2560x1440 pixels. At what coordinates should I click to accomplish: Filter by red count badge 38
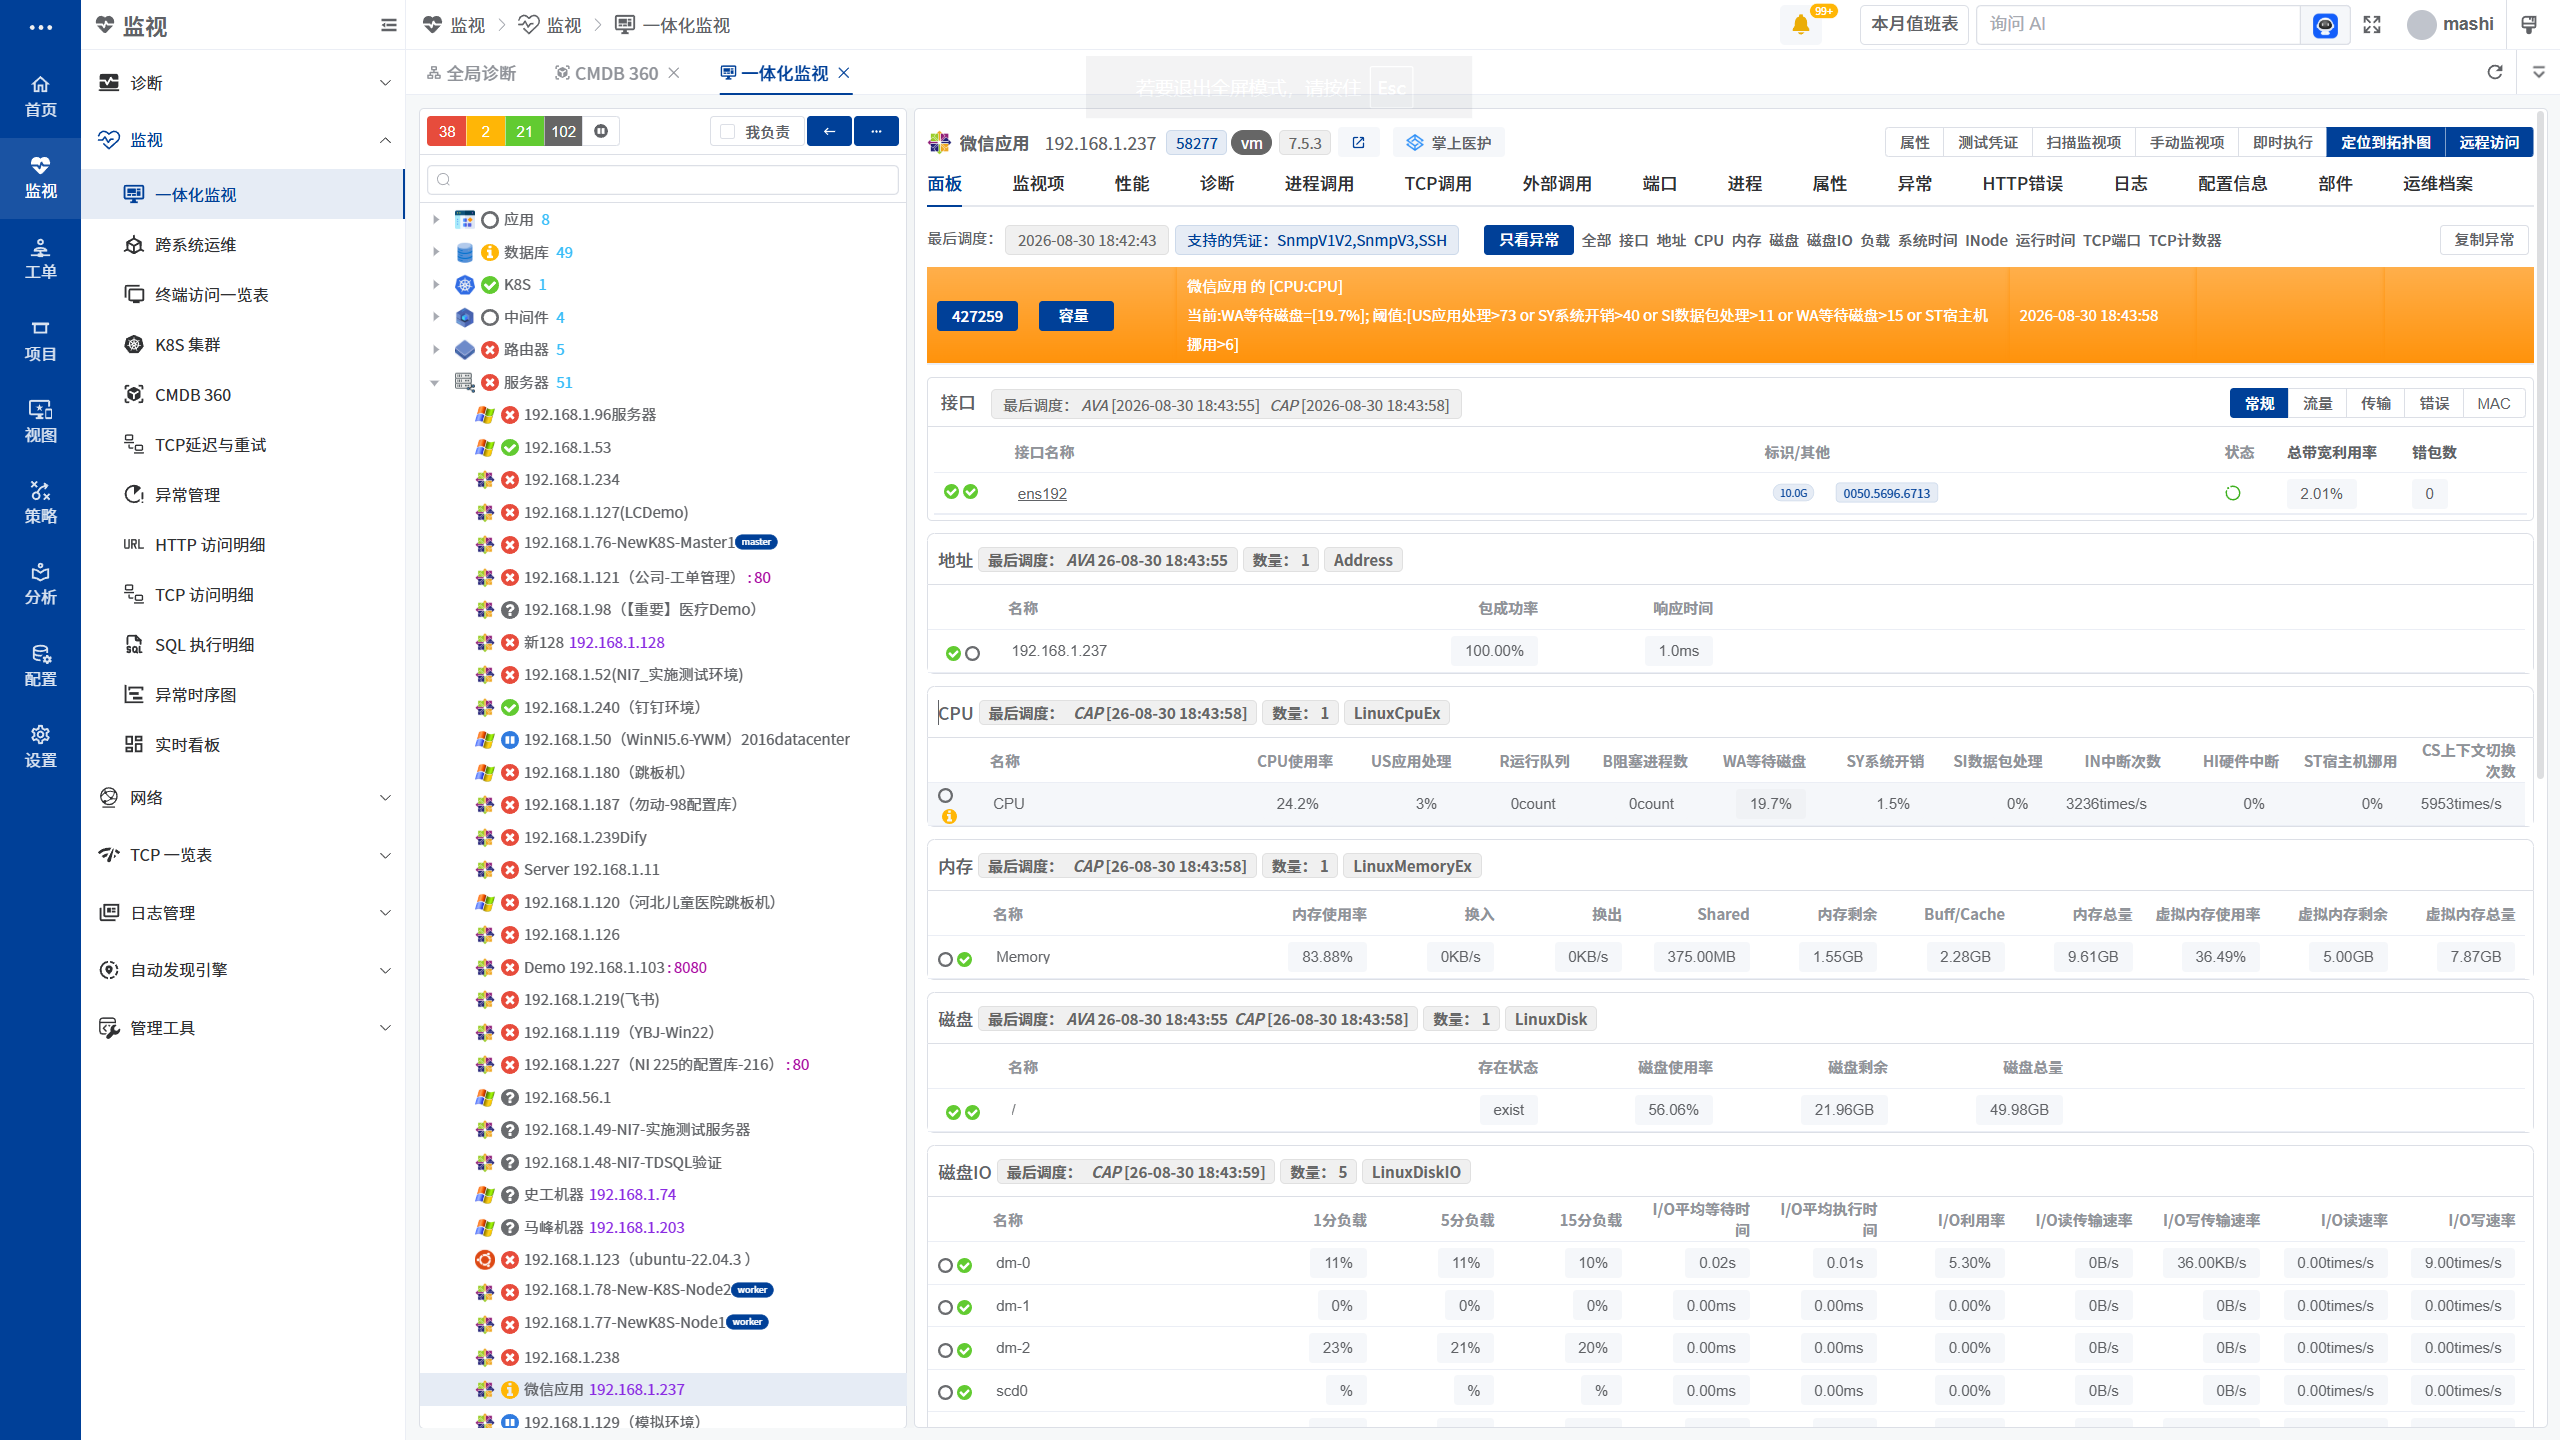(x=447, y=131)
